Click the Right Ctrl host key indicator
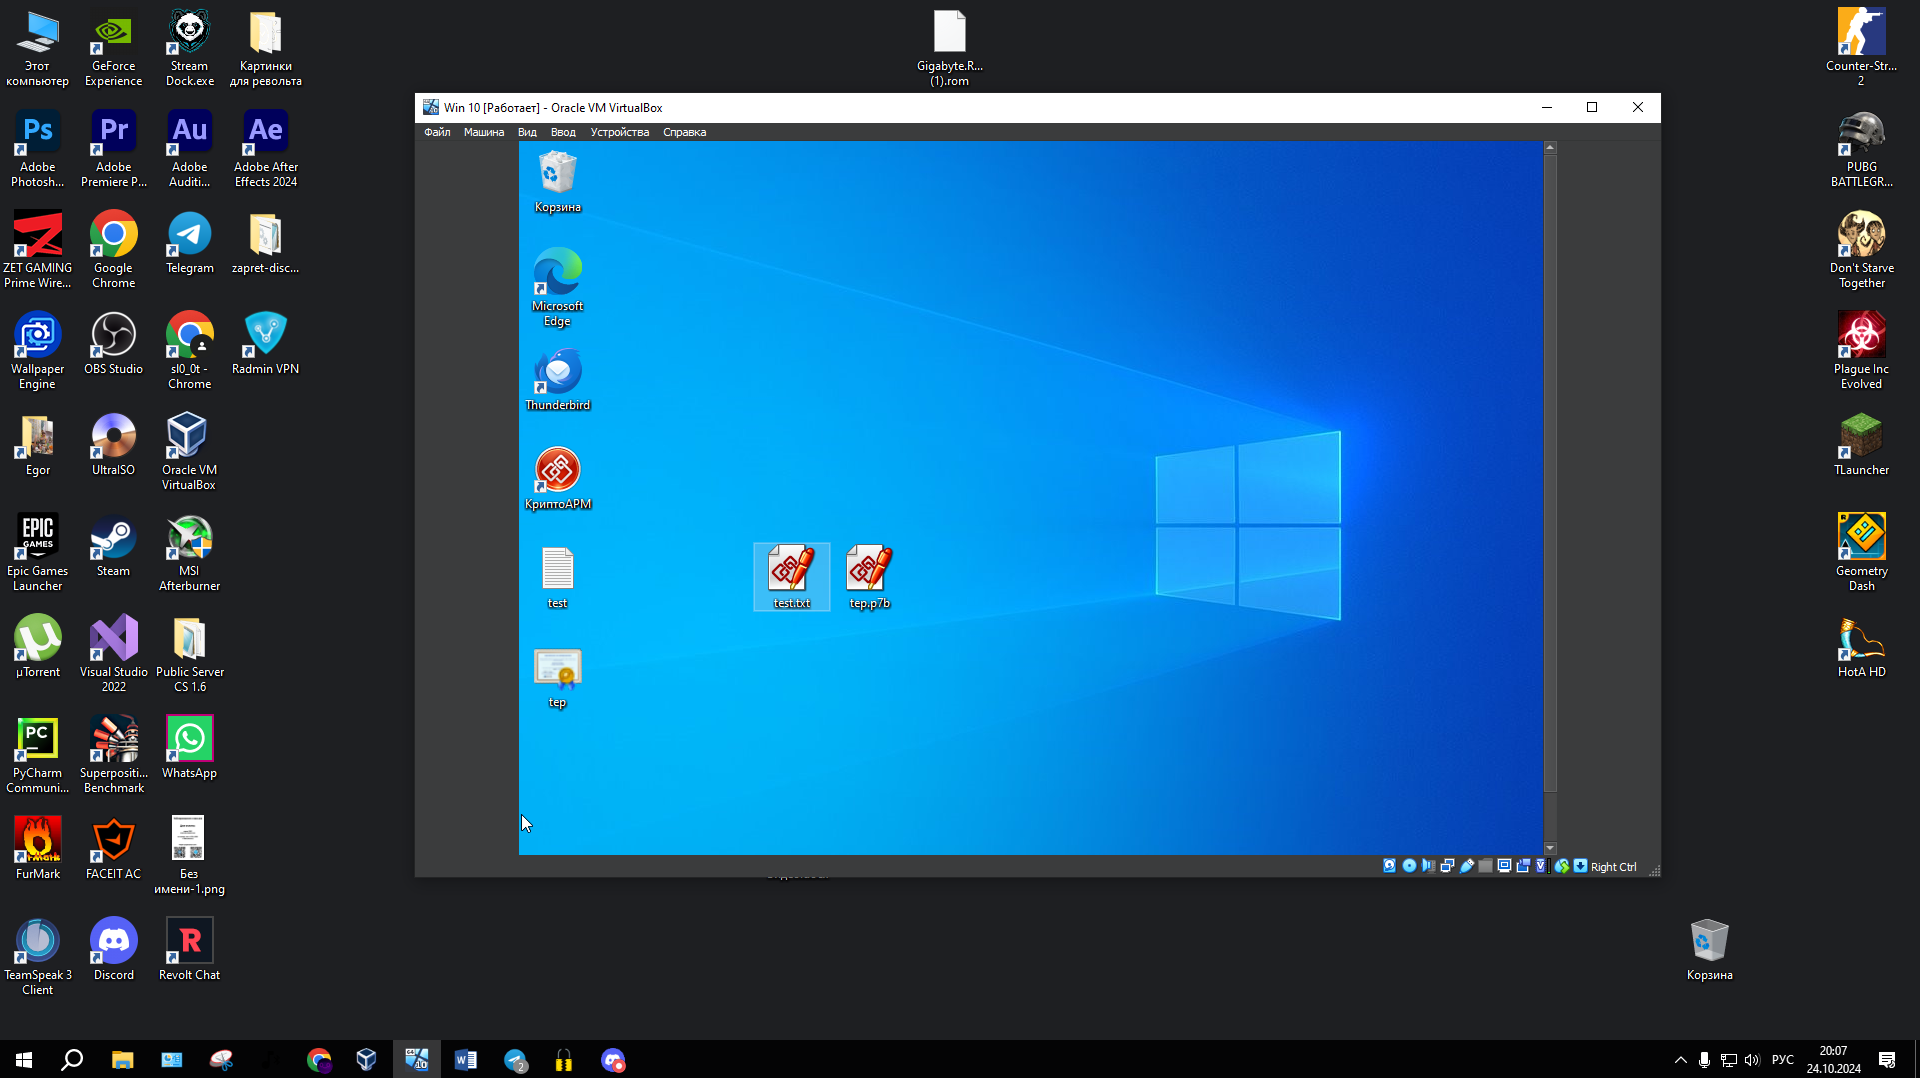The width and height of the screenshot is (1920, 1078). (1613, 867)
